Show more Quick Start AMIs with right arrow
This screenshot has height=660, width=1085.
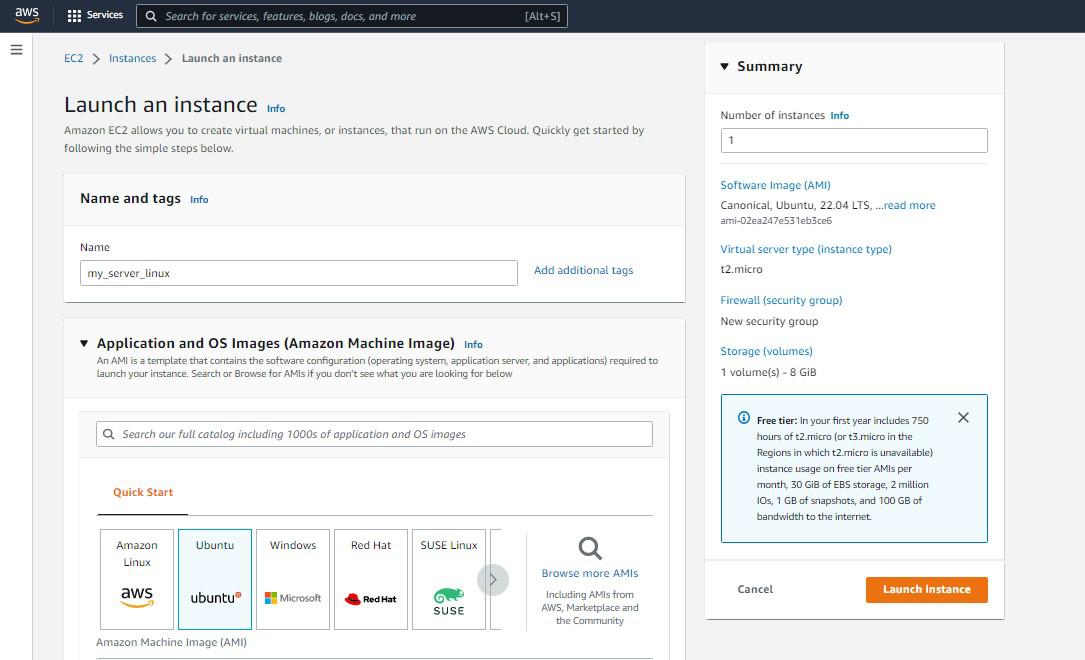pyautogui.click(x=493, y=580)
